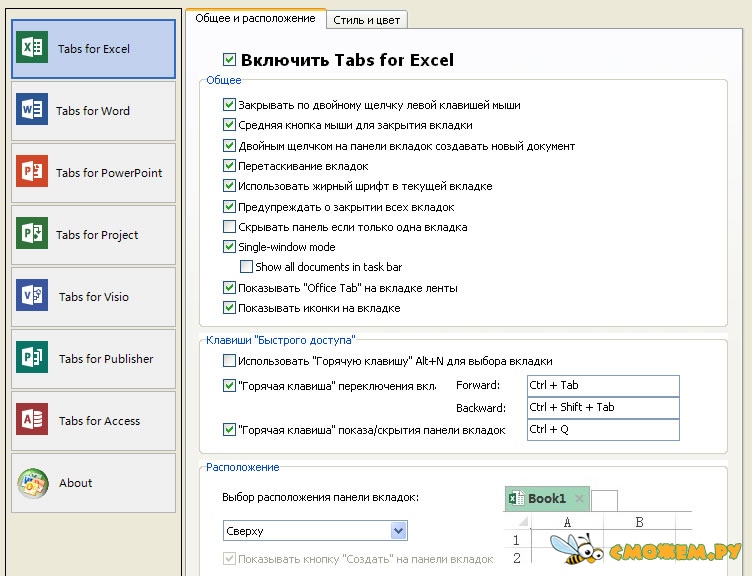Click the Book1 tab in the preview
The width and height of the screenshot is (752, 576).
pos(547,499)
